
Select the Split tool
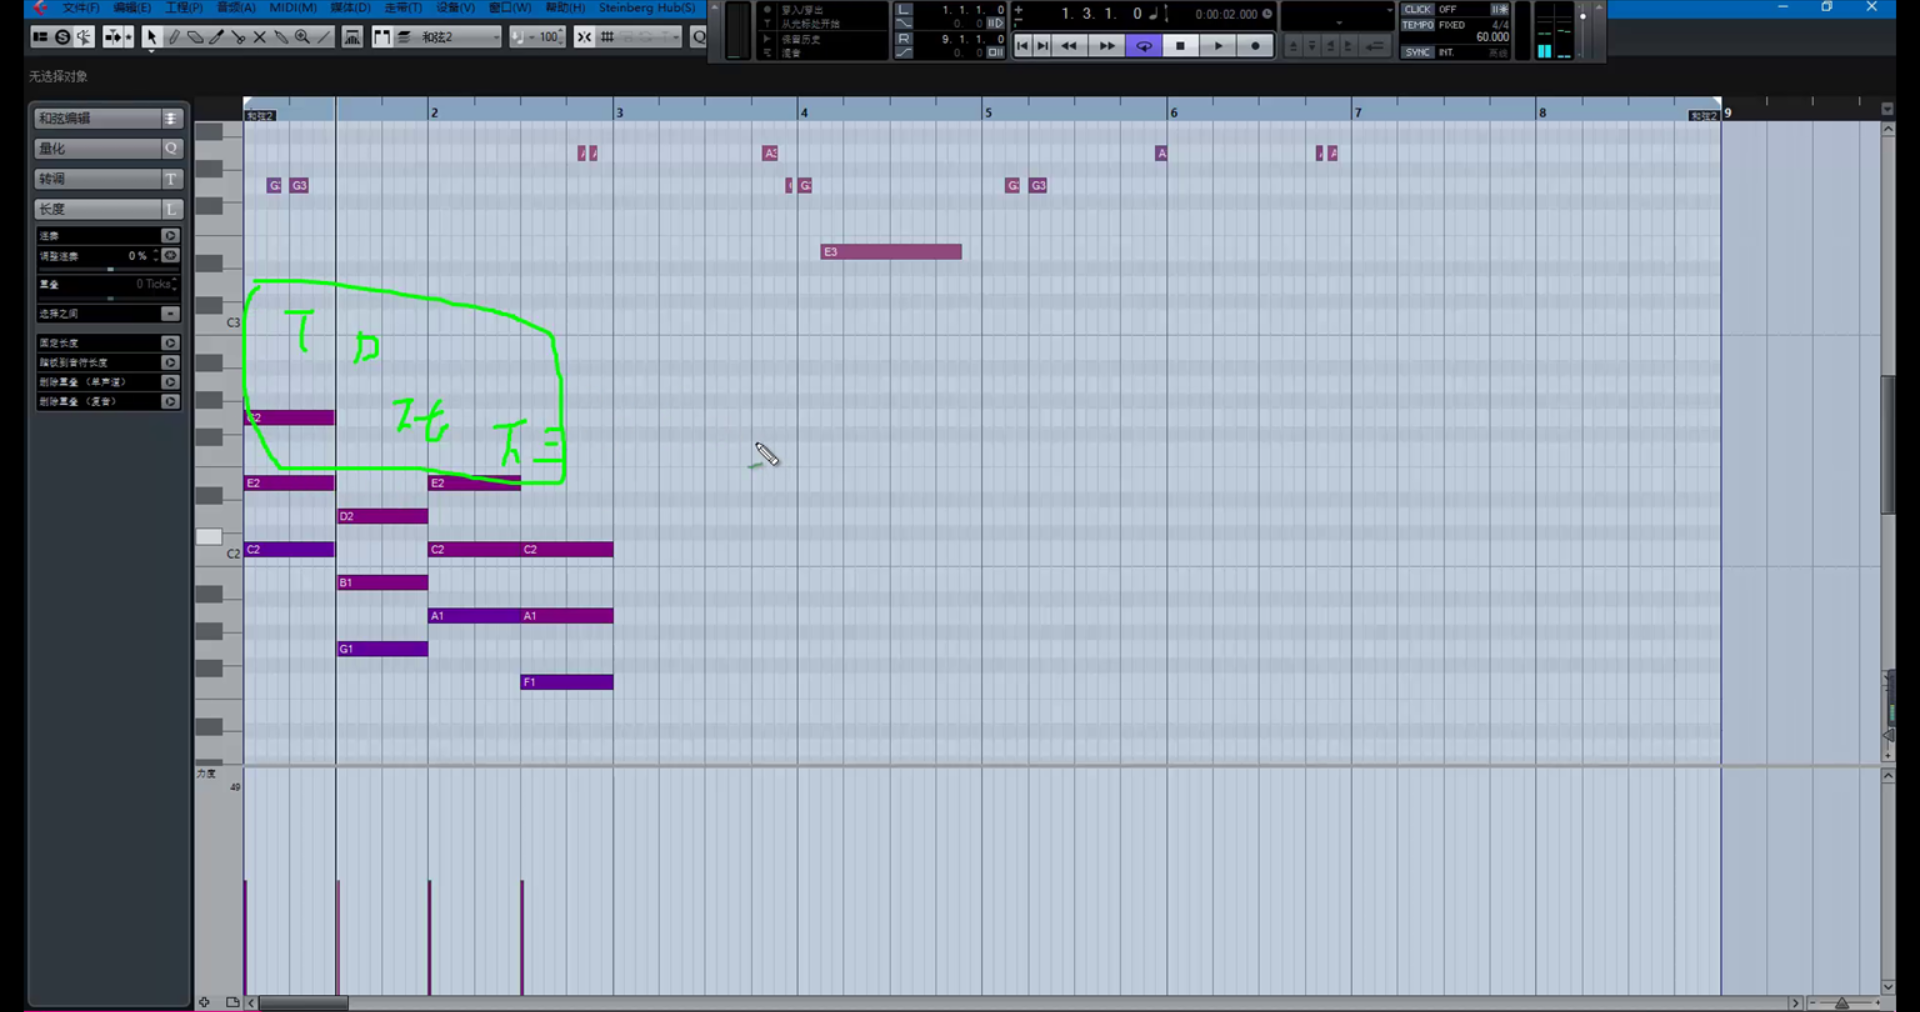238,37
